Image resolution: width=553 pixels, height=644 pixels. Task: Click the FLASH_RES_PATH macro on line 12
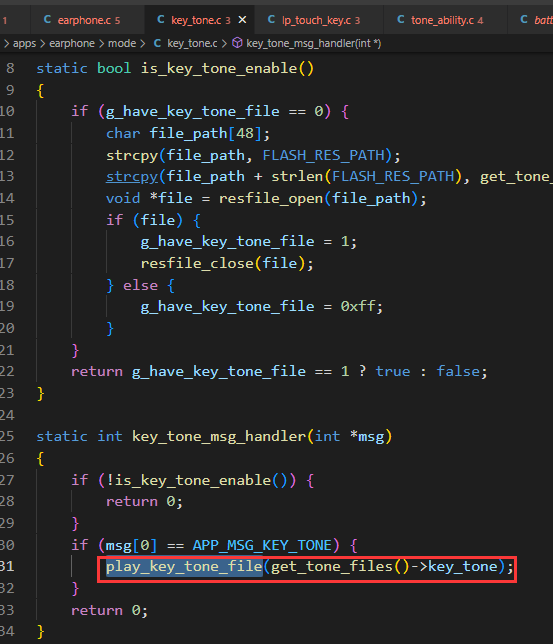(324, 155)
